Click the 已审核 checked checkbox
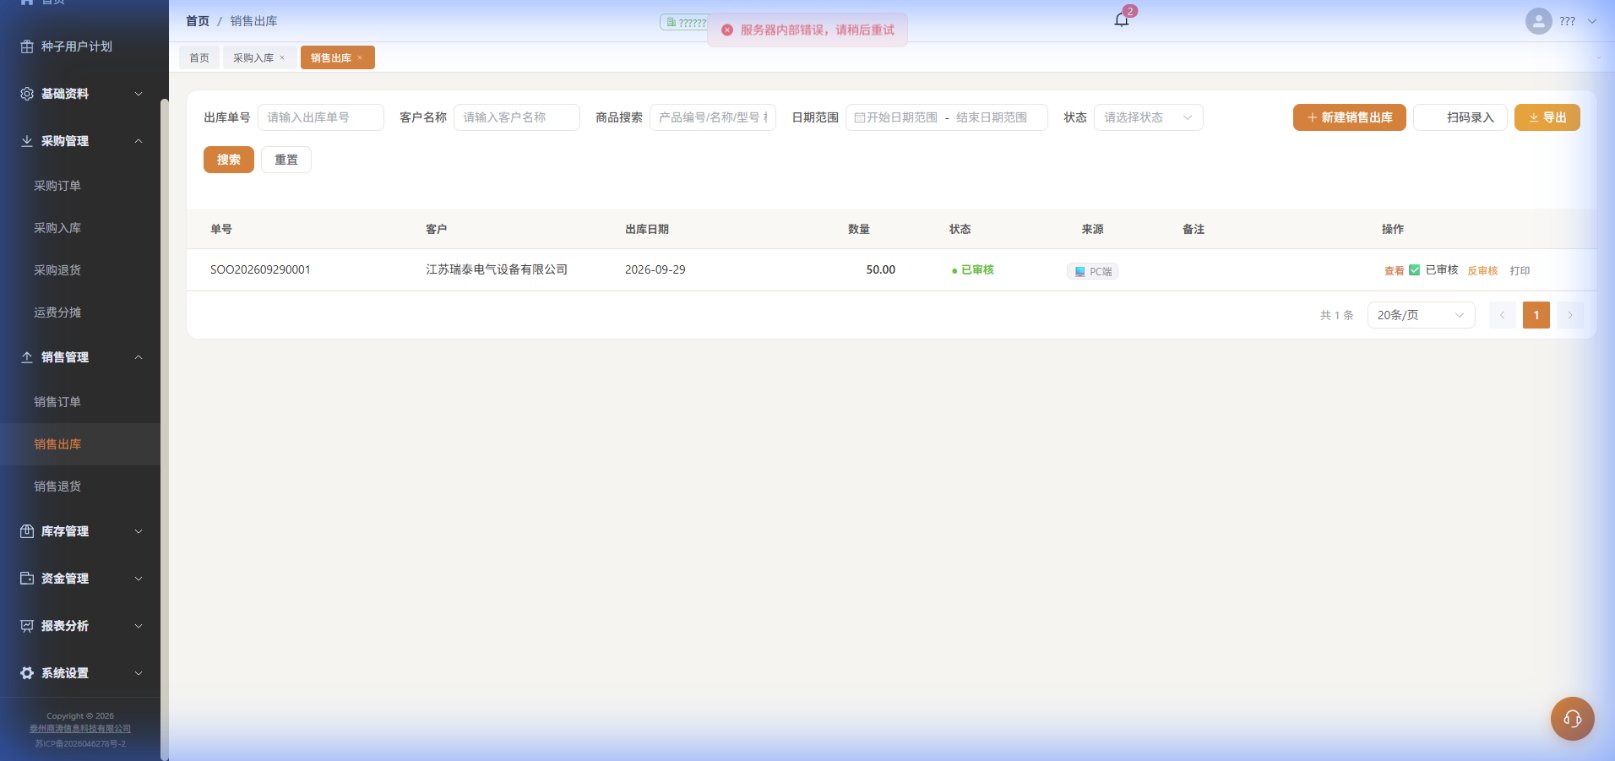Image resolution: width=1615 pixels, height=761 pixels. 1414,270
